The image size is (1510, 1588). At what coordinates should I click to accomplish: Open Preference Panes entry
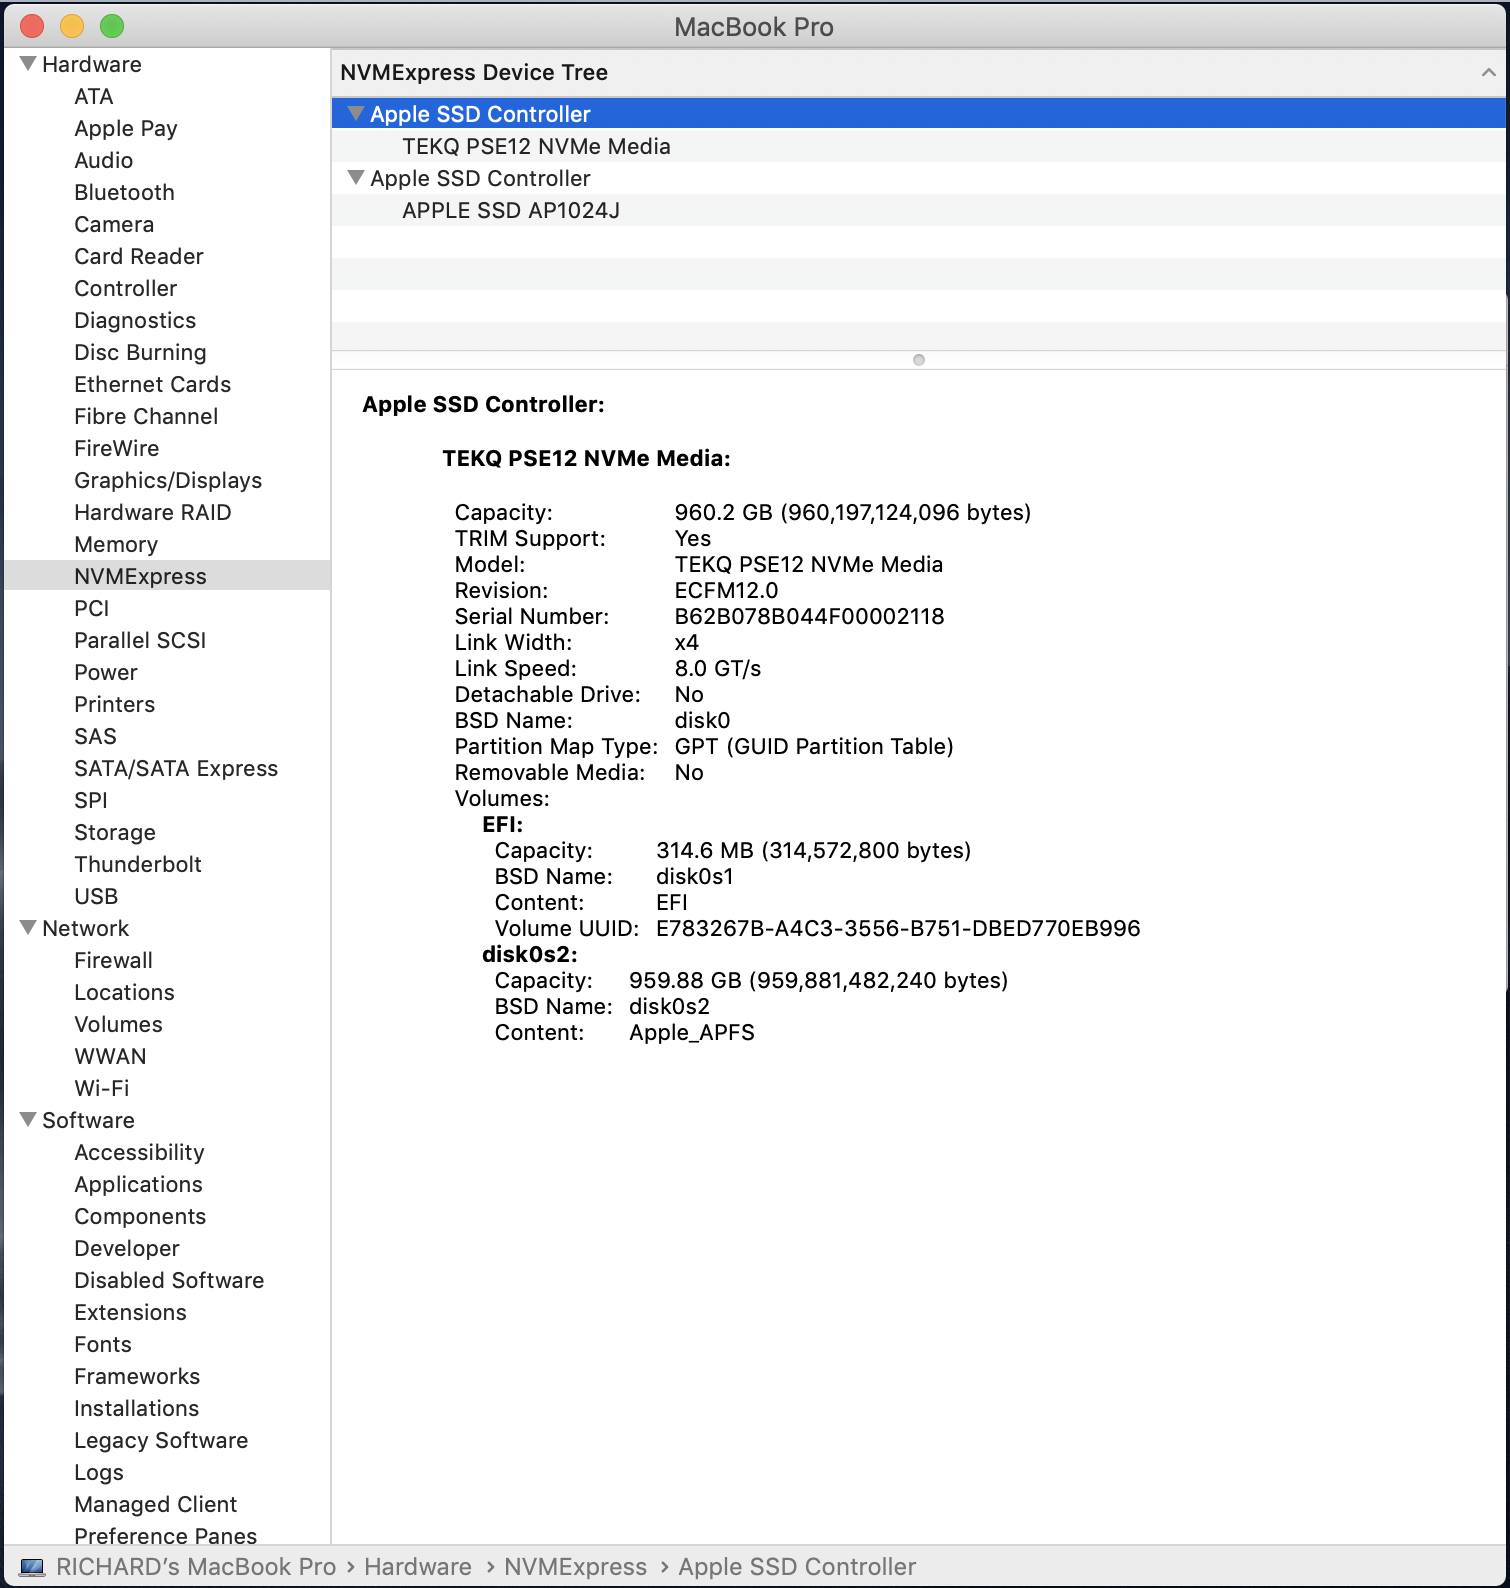[x=166, y=1535]
